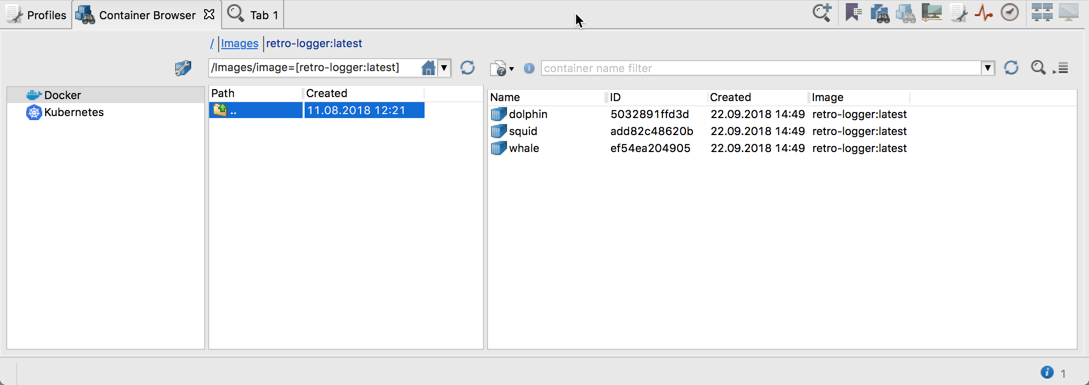Click the four-monitor grid icon
1089x385 pixels.
1042,13
